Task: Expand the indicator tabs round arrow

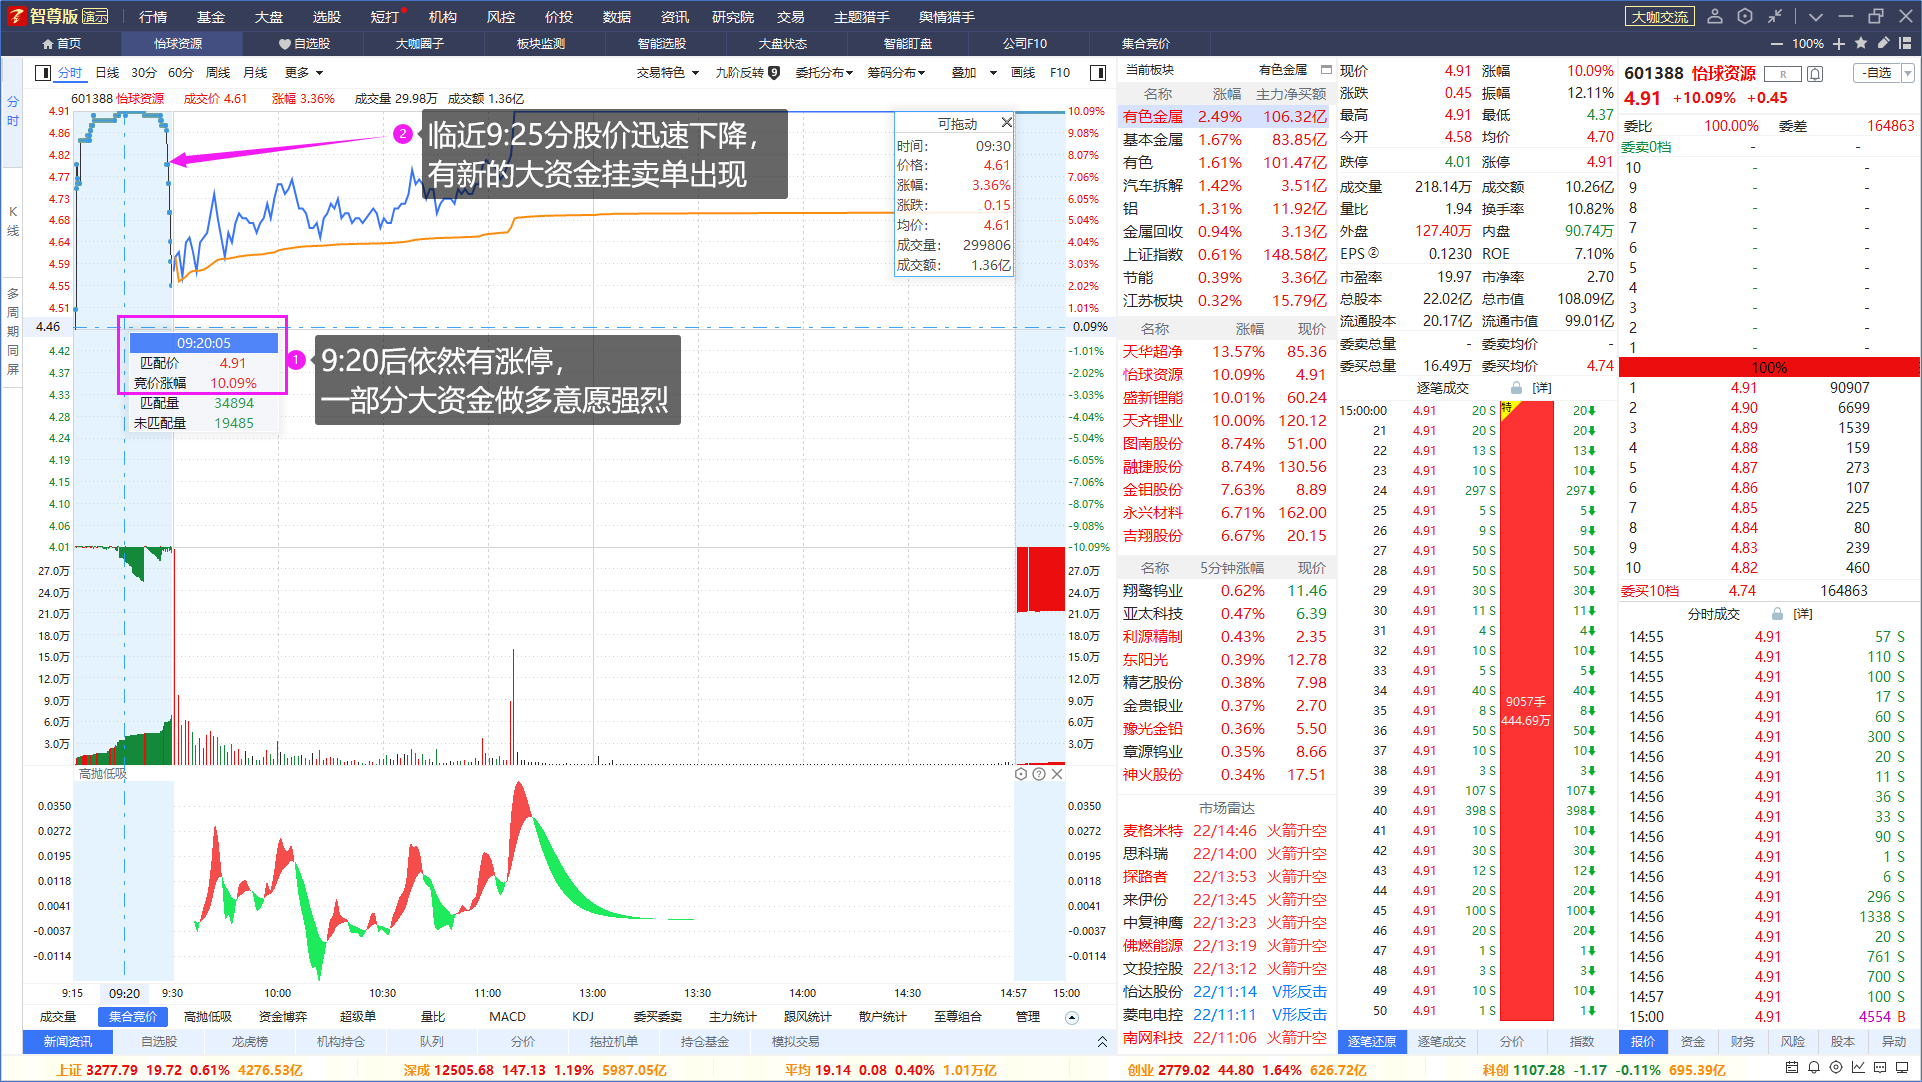Action: tap(1072, 1017)
